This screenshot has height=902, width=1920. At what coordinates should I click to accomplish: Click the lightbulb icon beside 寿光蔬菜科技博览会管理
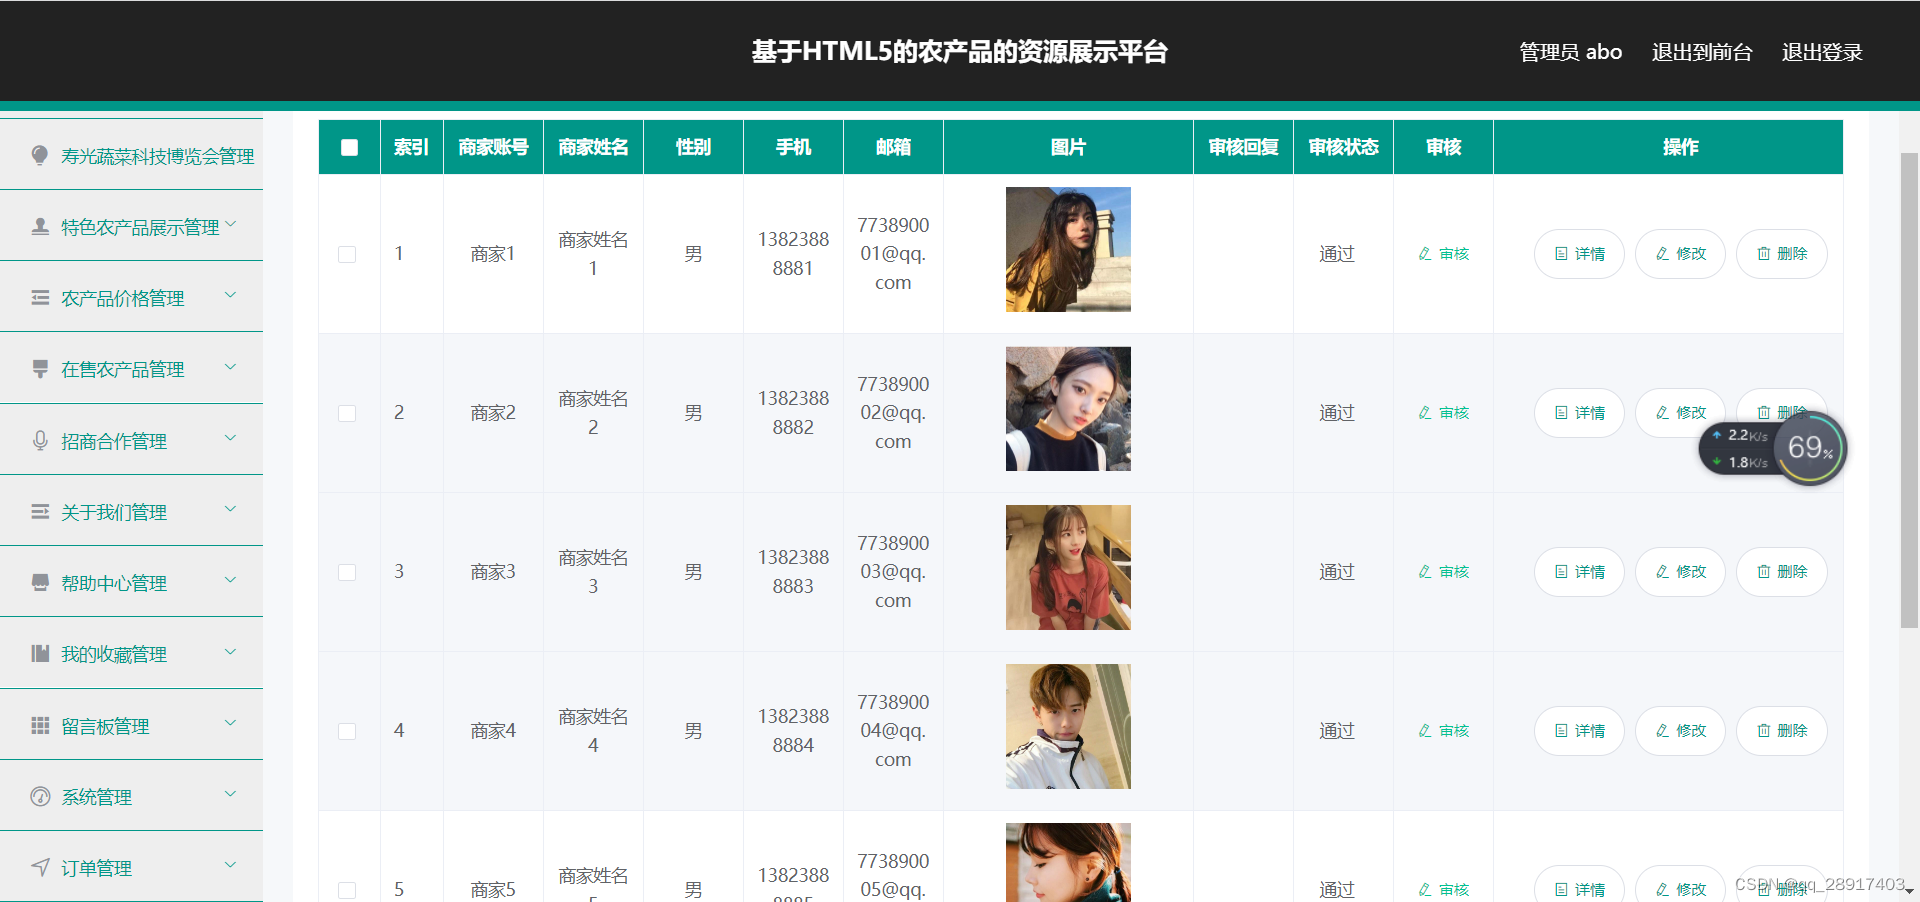pyautogui.click(x=40, y=155)
